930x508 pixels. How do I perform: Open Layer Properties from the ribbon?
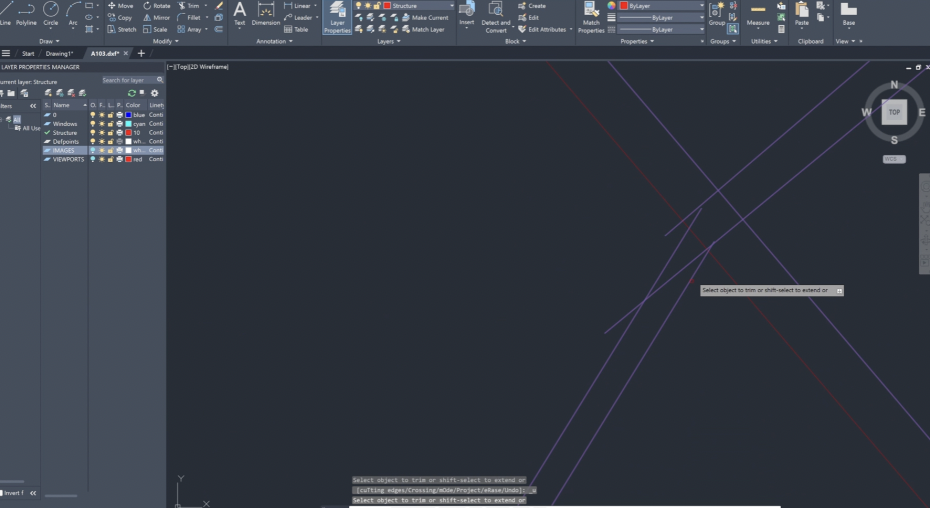coord(337,17)
